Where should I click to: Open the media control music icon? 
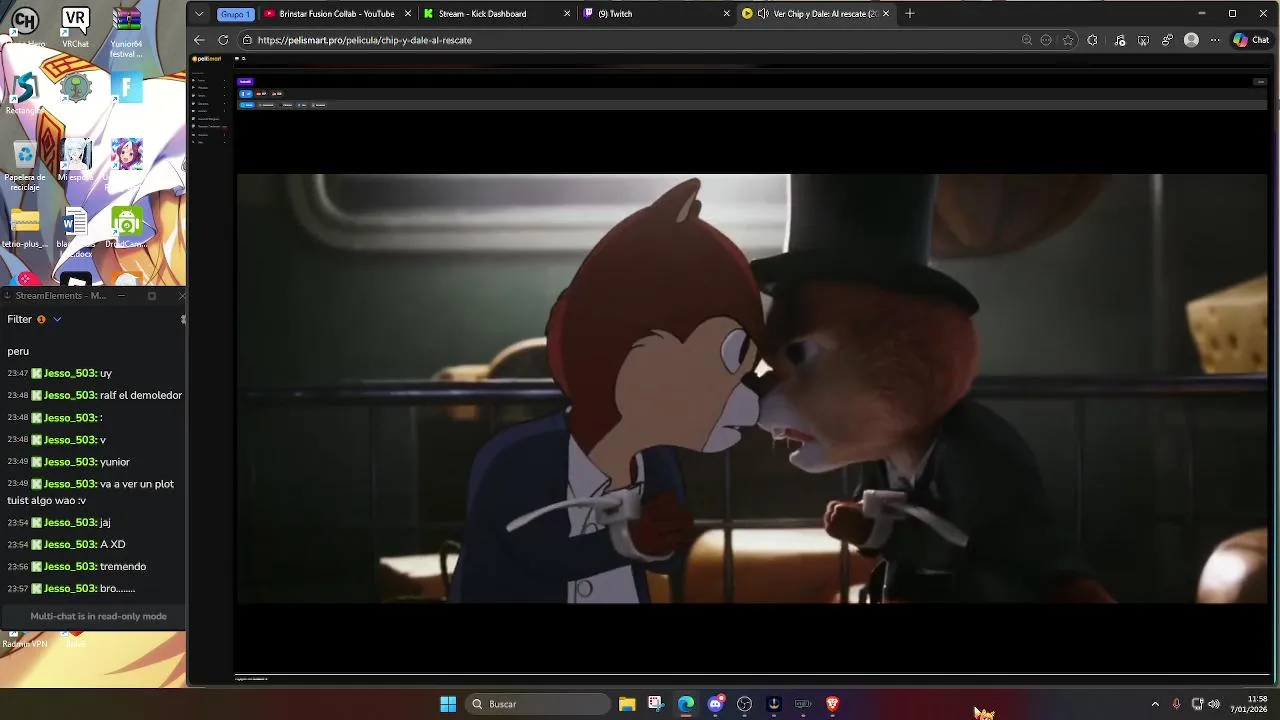(1119, 40)
